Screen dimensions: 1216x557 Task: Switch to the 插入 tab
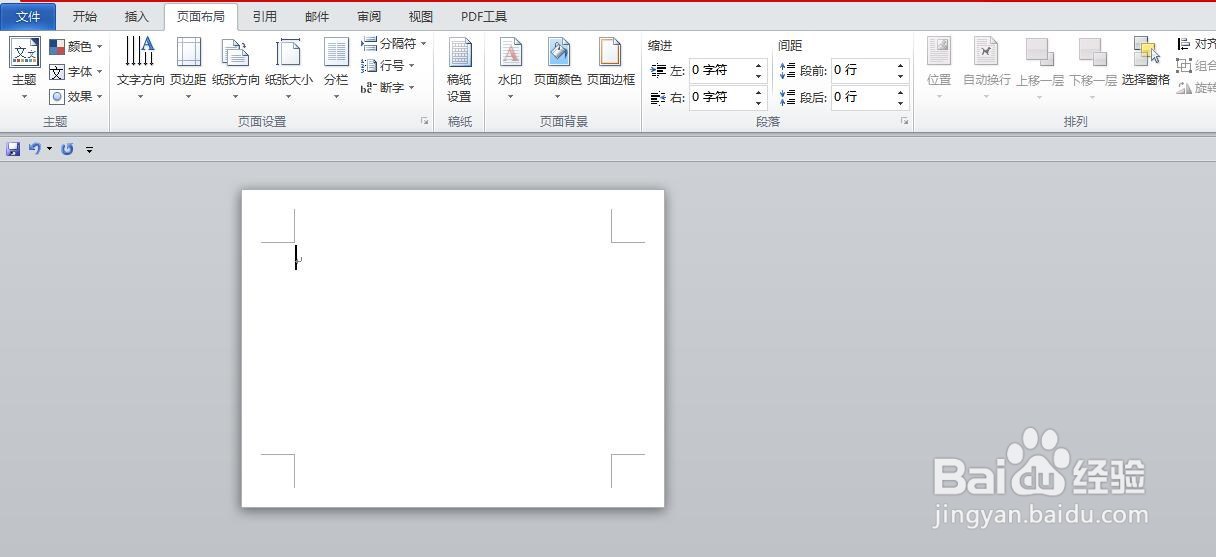[x=136, y=16]
